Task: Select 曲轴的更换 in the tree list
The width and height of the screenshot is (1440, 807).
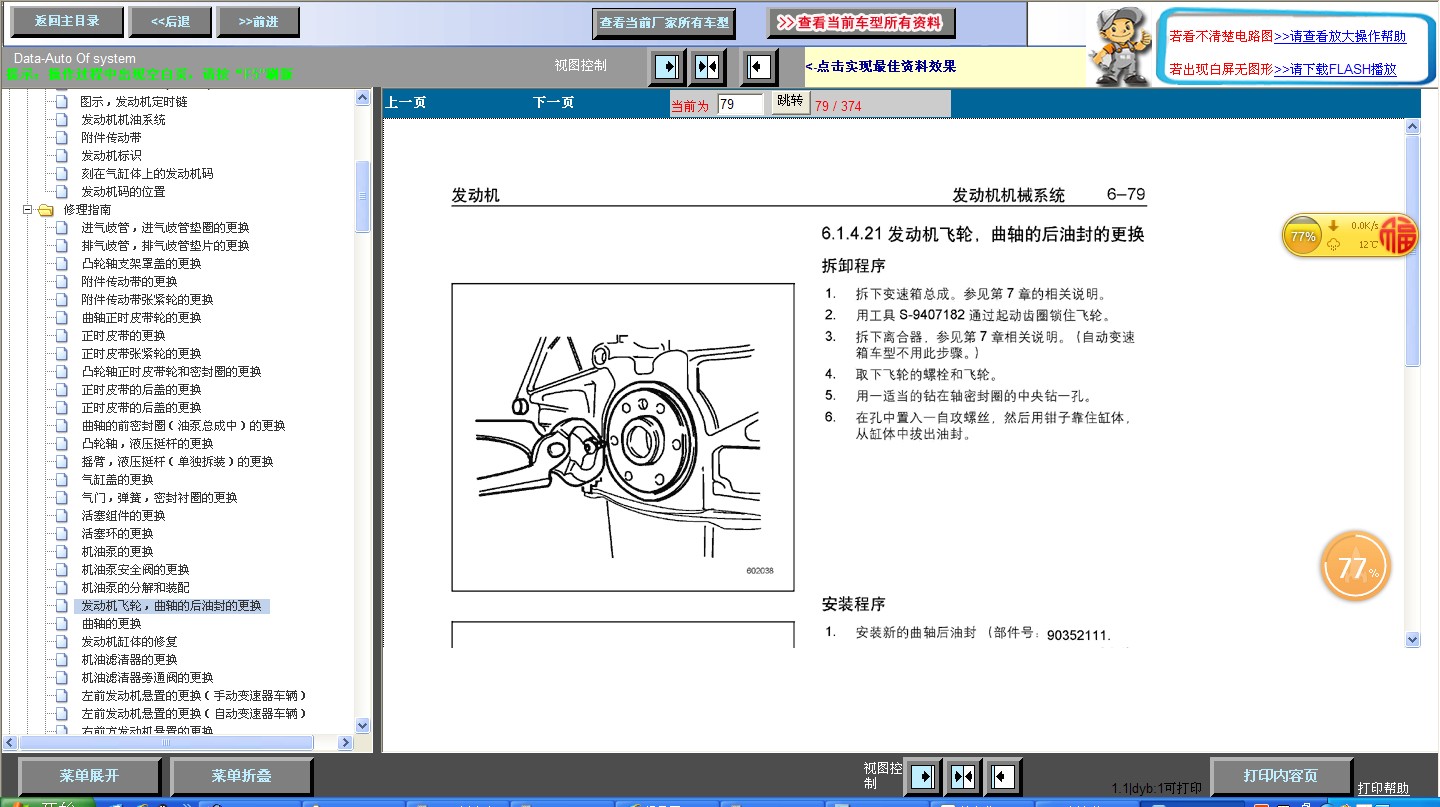Action: [x=111, y=624]
